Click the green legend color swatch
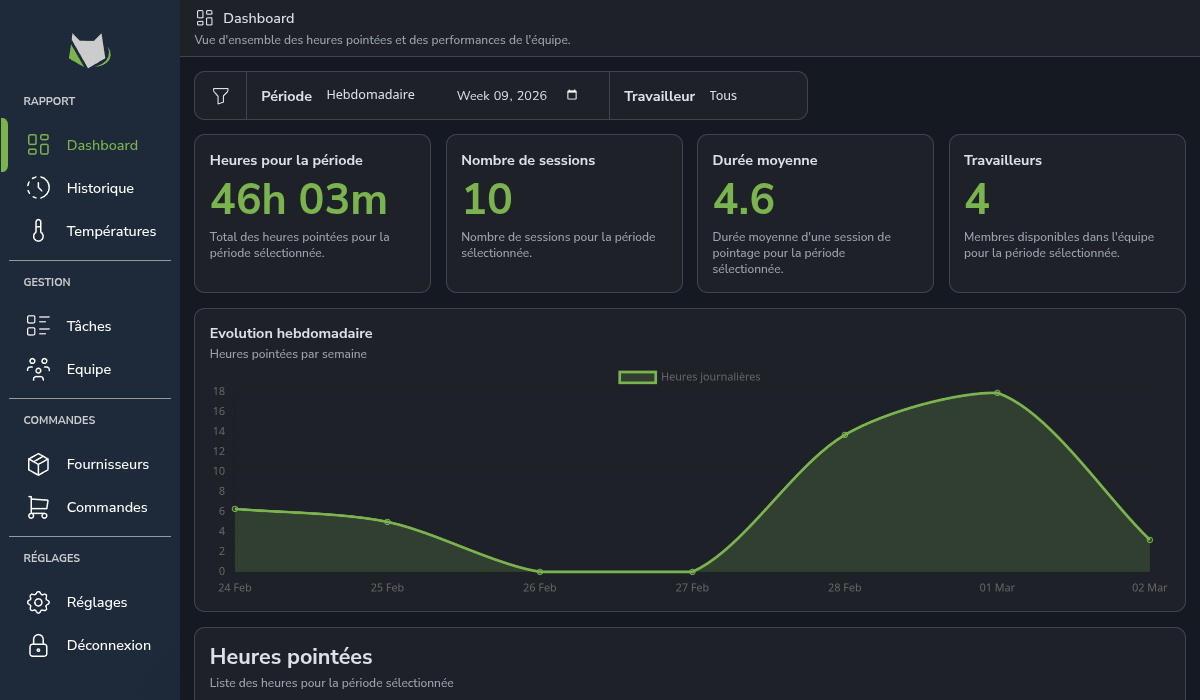 [637, 377]
